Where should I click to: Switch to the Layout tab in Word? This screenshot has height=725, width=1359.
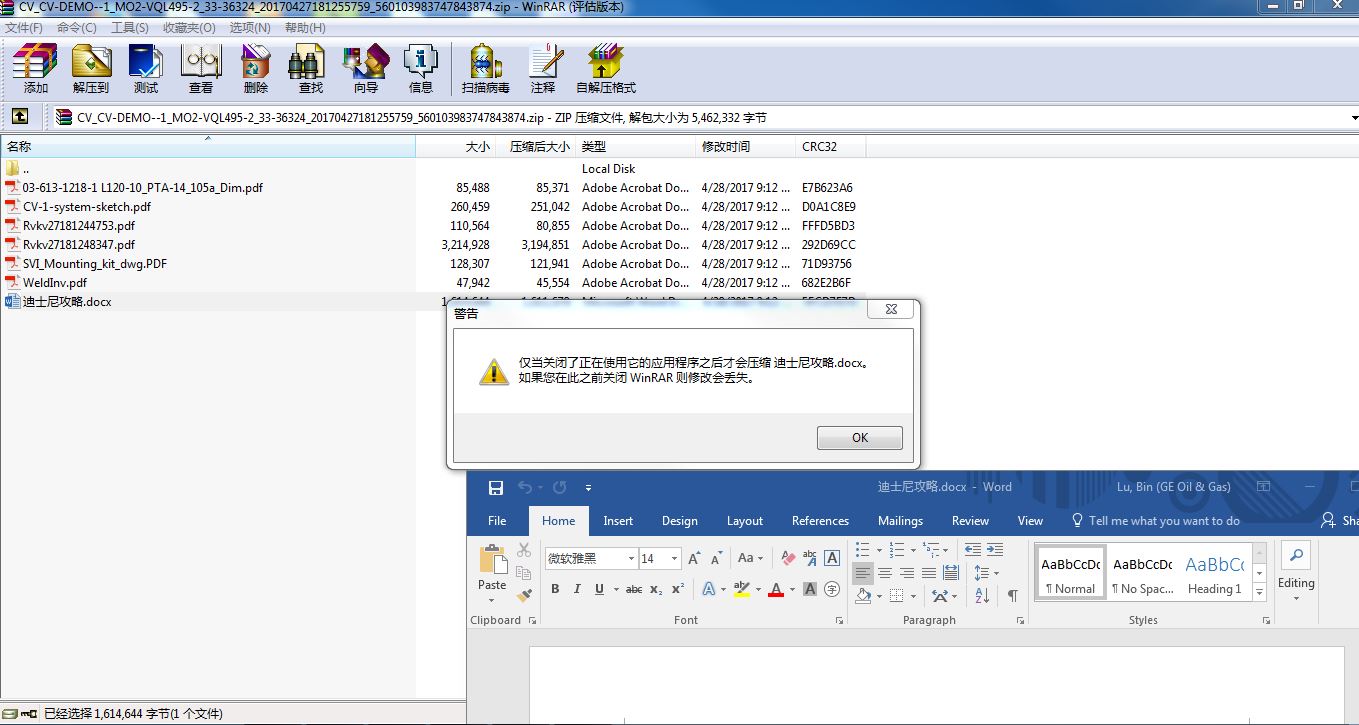click(745, 521)
